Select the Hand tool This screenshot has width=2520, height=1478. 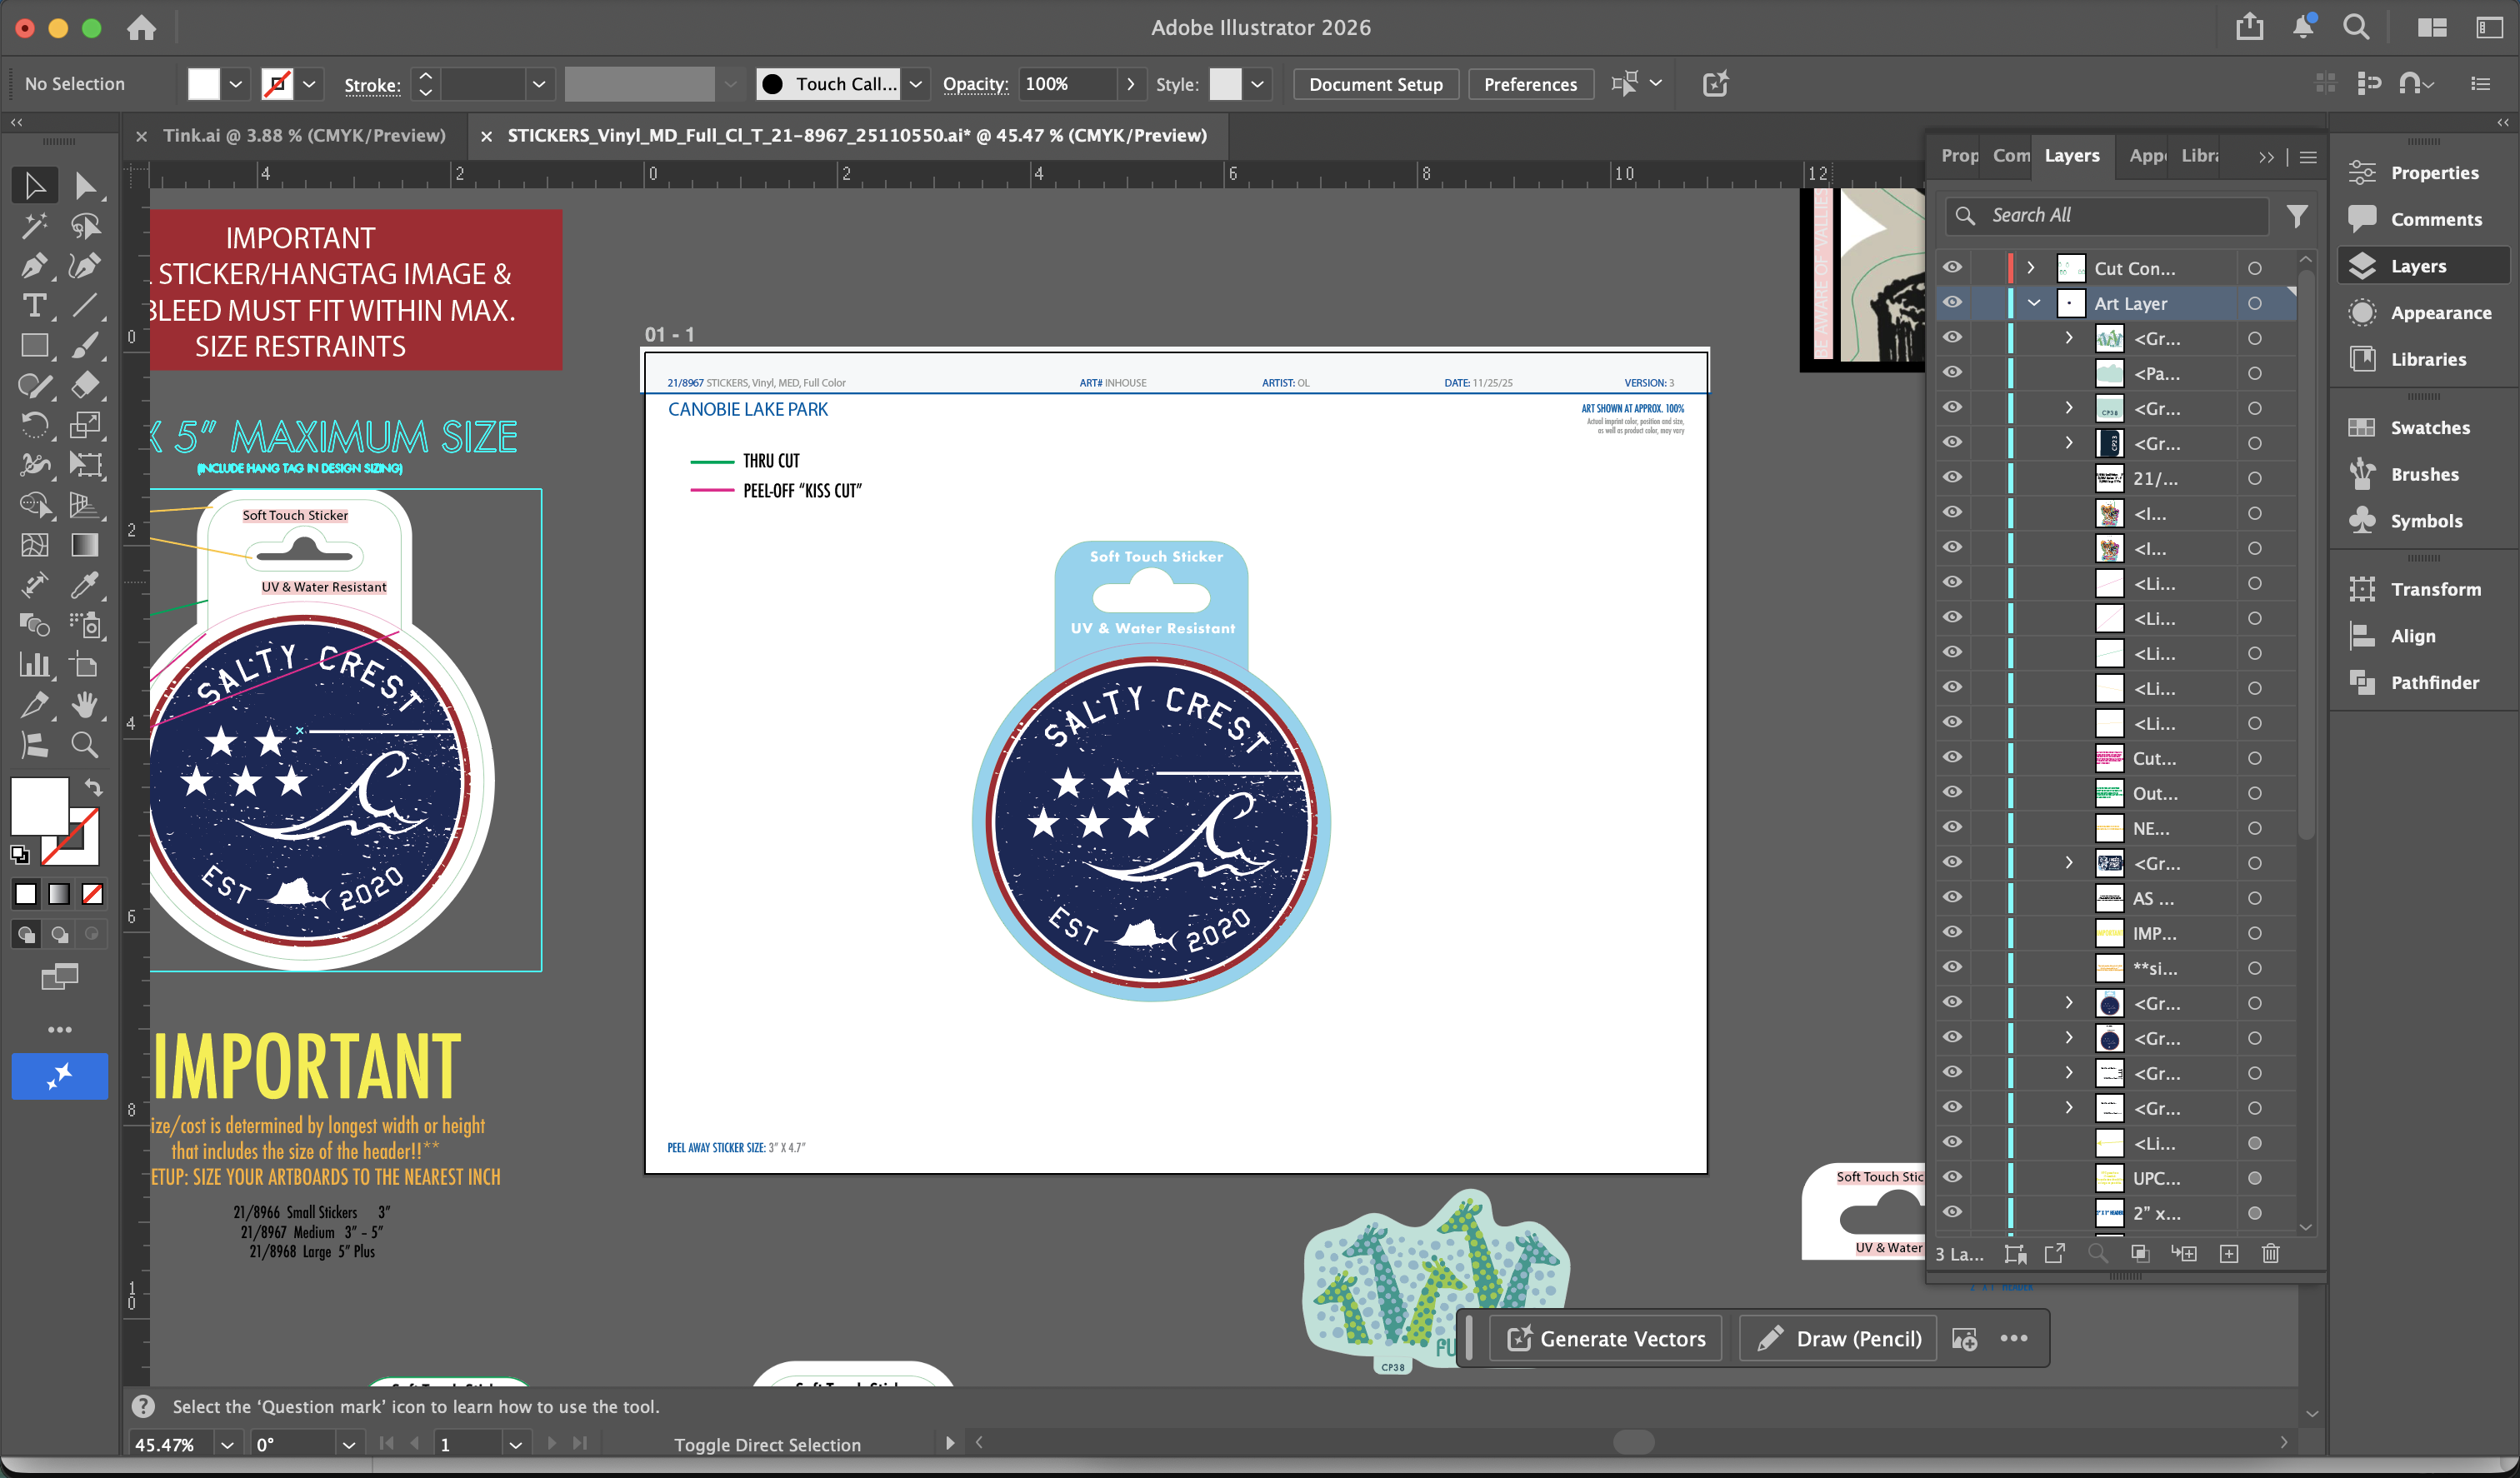(x=85, y=705)
